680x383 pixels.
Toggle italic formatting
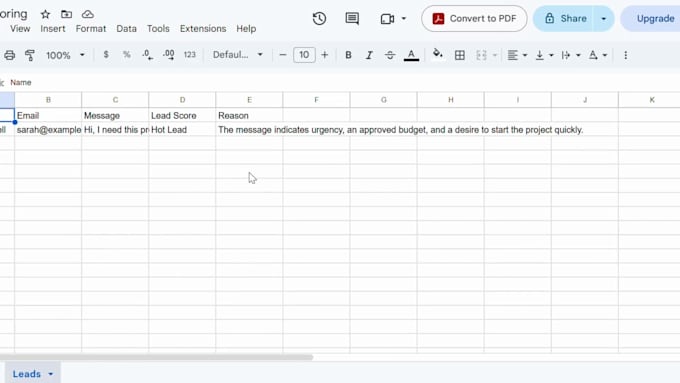click(x=369, y=55)
